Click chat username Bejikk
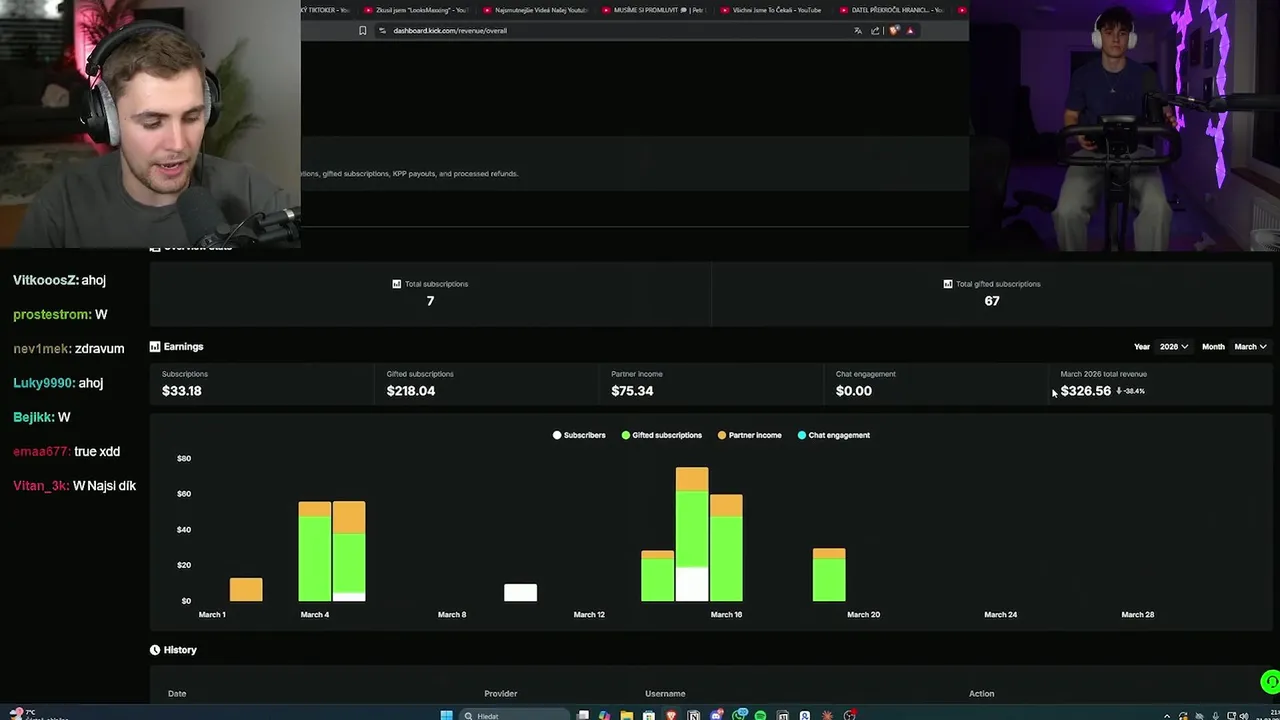This screenshot has width=1280, height=720. click(33, 417)
